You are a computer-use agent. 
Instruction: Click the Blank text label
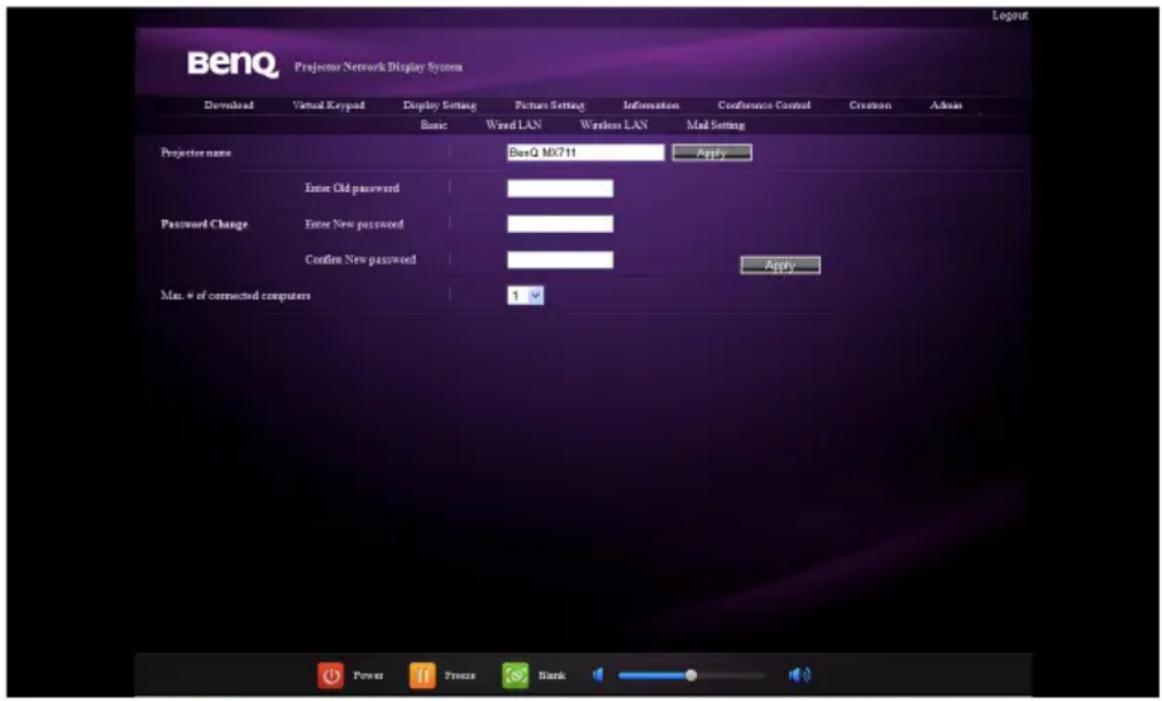551,676
